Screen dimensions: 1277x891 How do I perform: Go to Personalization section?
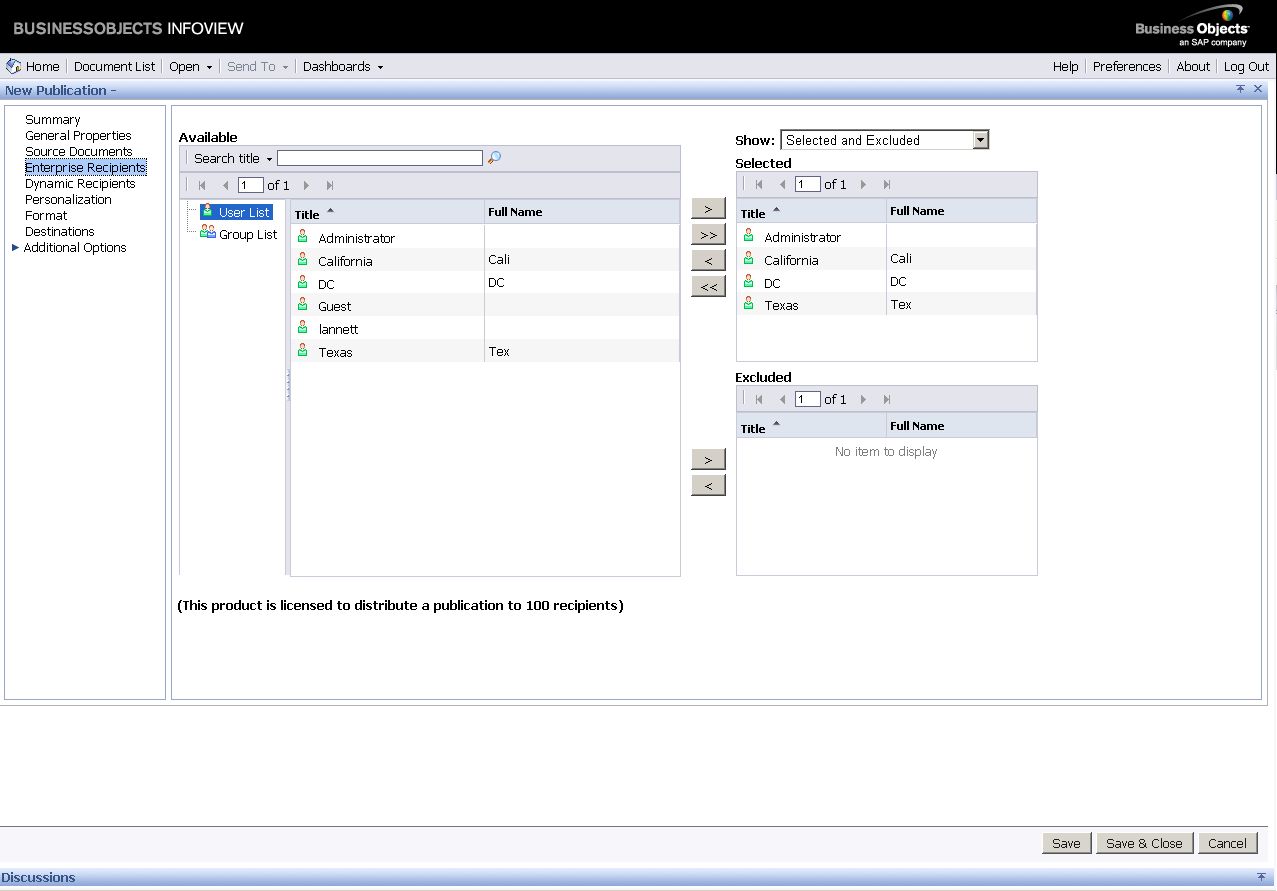(x=68, y=199)
